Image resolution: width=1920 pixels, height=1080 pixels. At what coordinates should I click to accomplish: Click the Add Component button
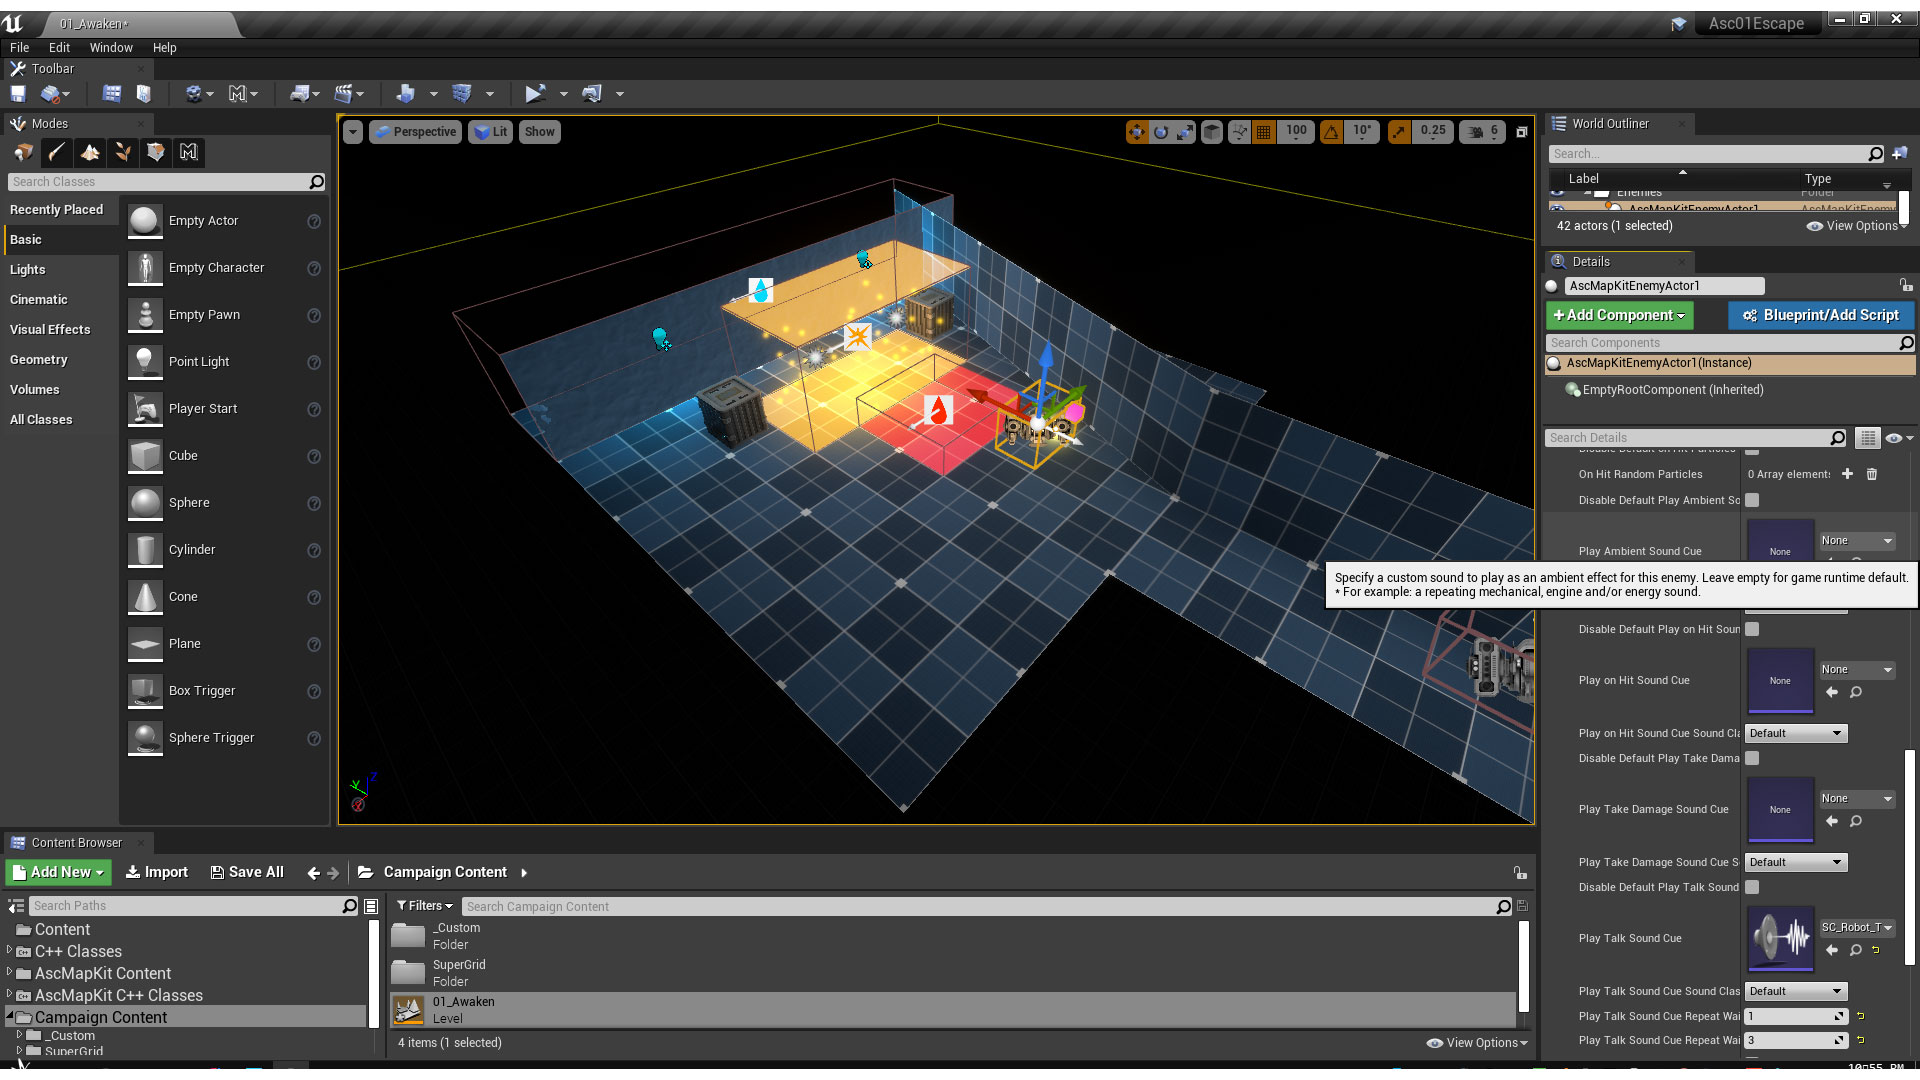[1619, 315]
